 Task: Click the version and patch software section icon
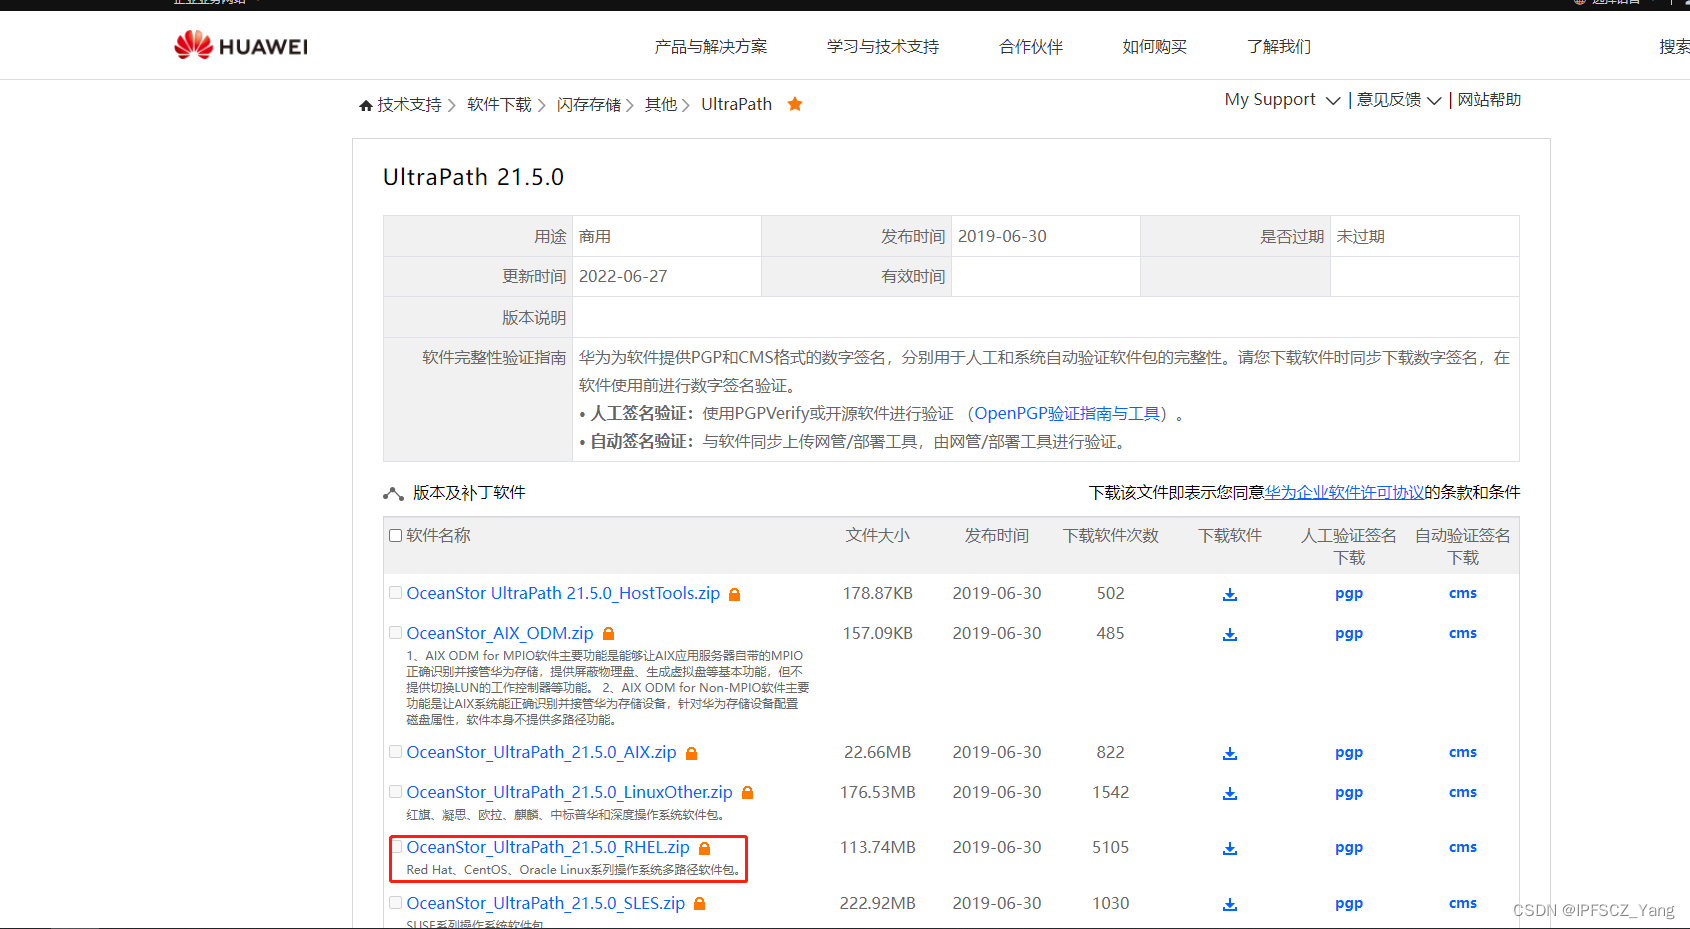click(393, 493)
